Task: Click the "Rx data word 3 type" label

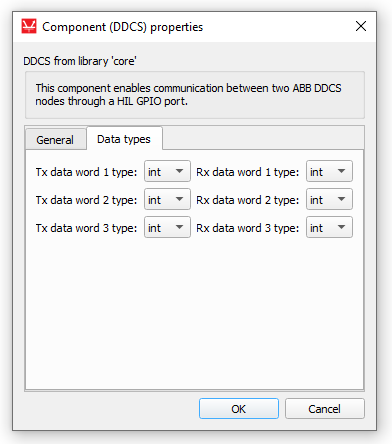Action: point(248,228)
